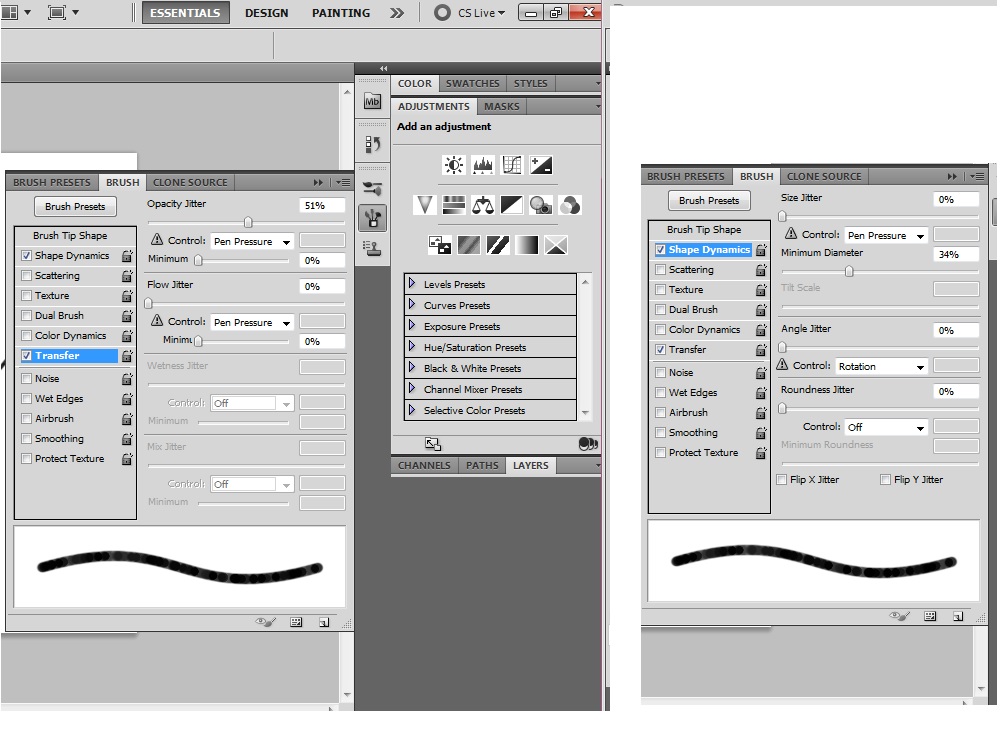The width and height of the screenshot is (1004, 730).
Task: Add a Levels adjustment via histogram icon
Action: [483, 165]
